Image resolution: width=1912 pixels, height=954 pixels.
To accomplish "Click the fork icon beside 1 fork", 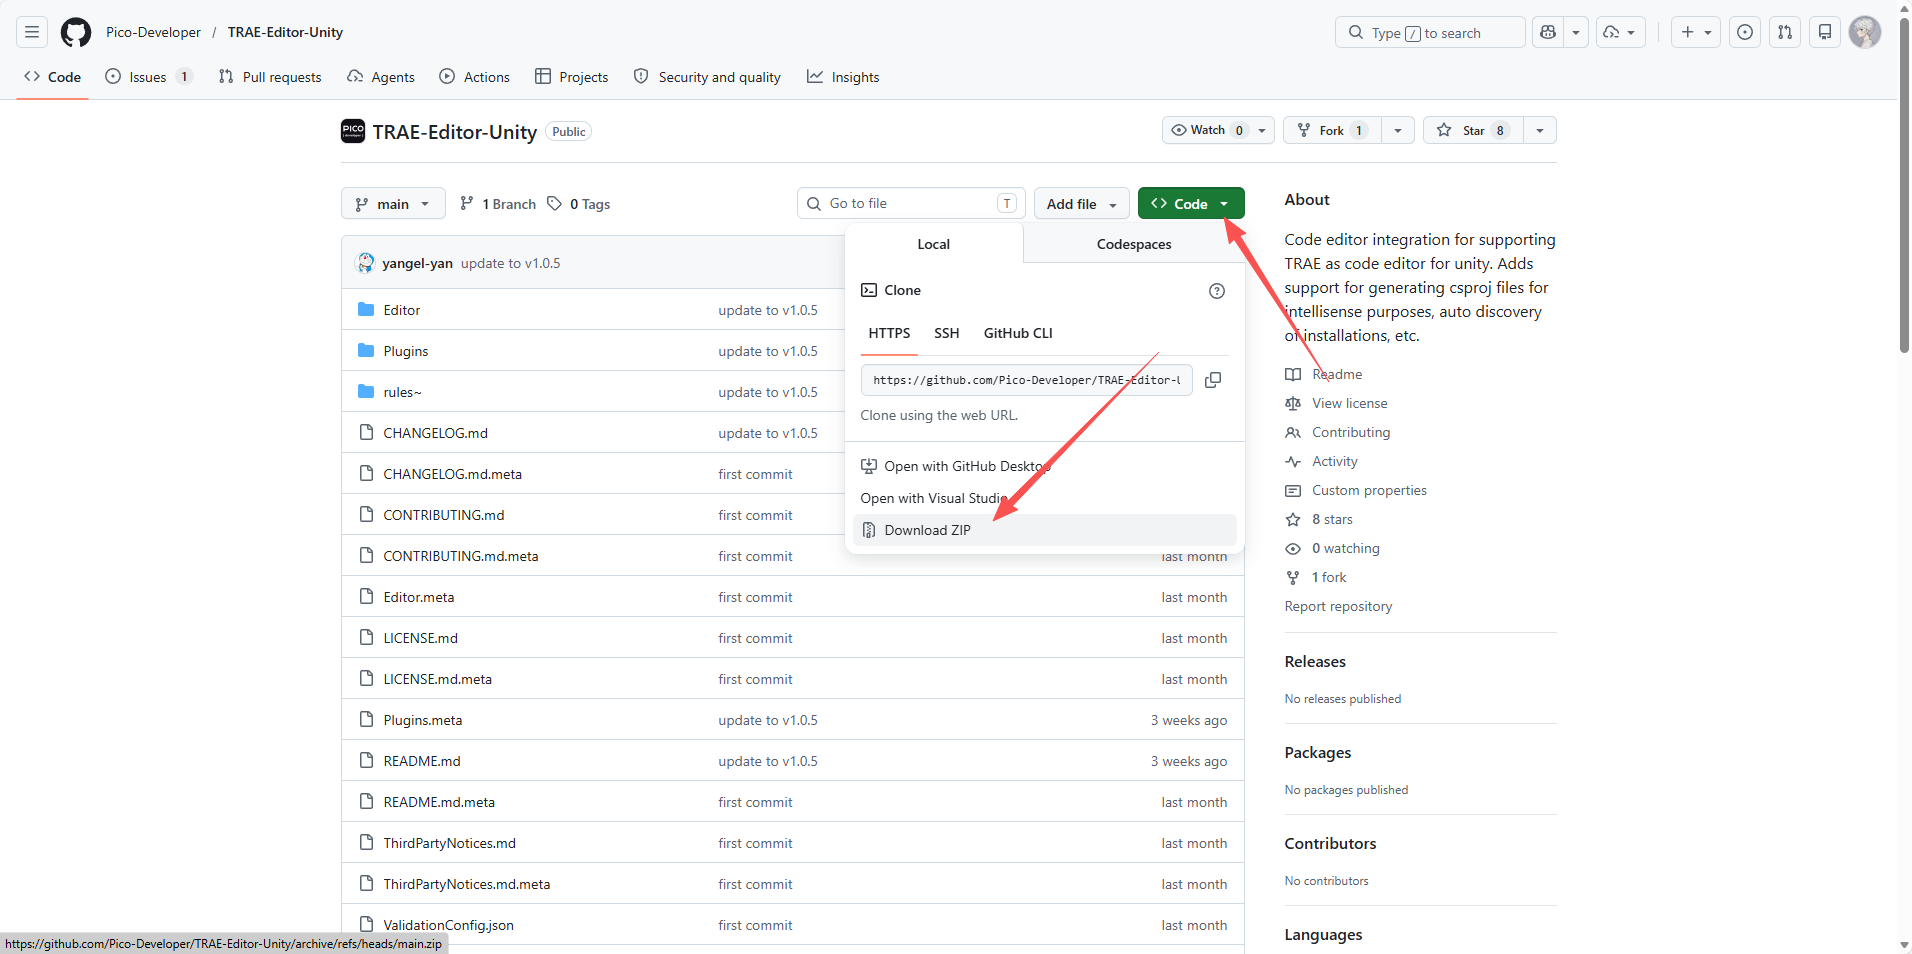I will [1293, 577].
